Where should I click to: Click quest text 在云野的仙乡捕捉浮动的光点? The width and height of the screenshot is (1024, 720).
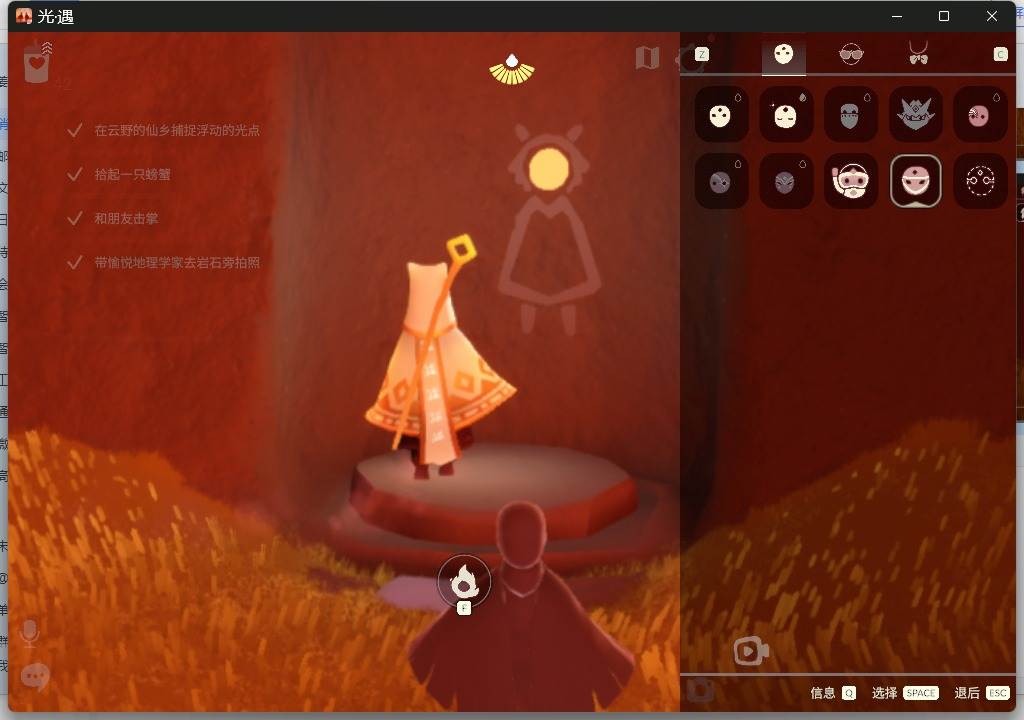[177, 131]
